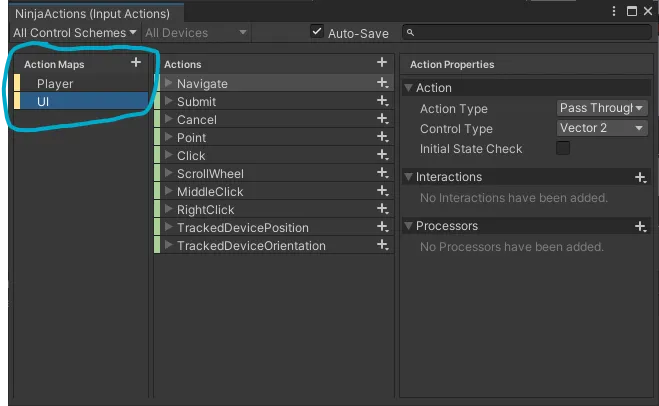Add binding to the TrackedDeviceOrientation action
The image size is (659, 406).
pos(382,245)
